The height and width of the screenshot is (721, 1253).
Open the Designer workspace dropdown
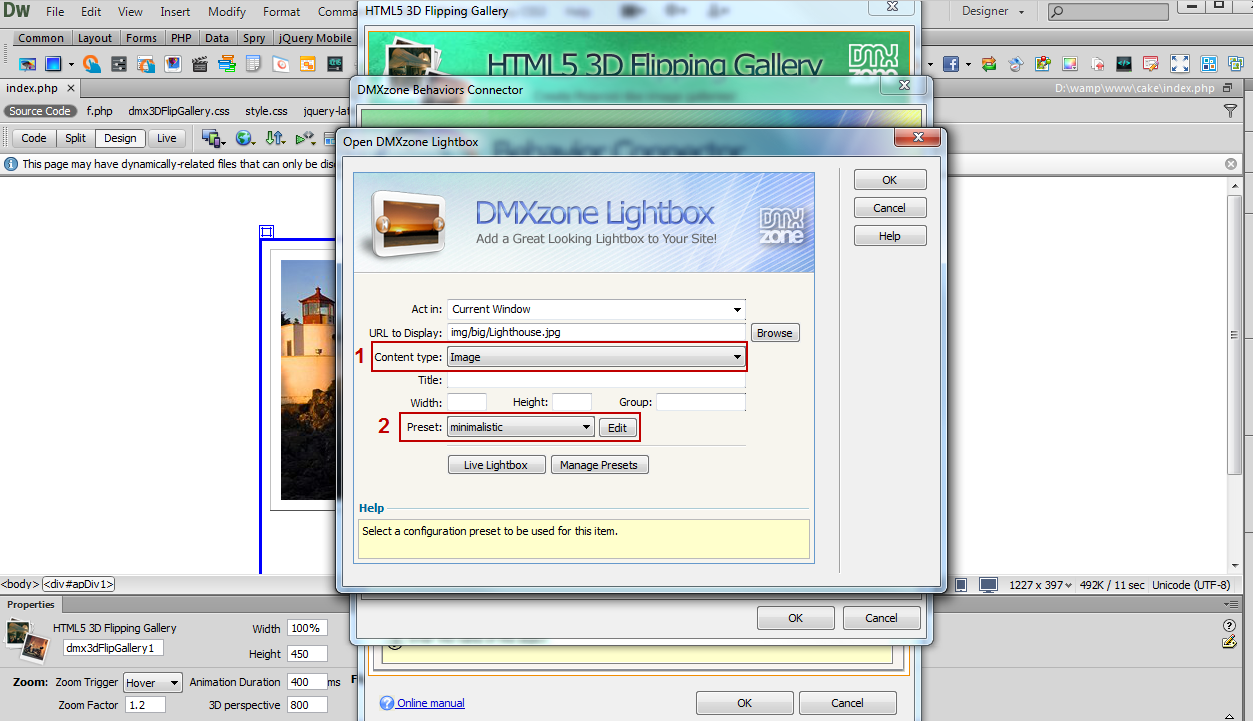tap(993, 11)
